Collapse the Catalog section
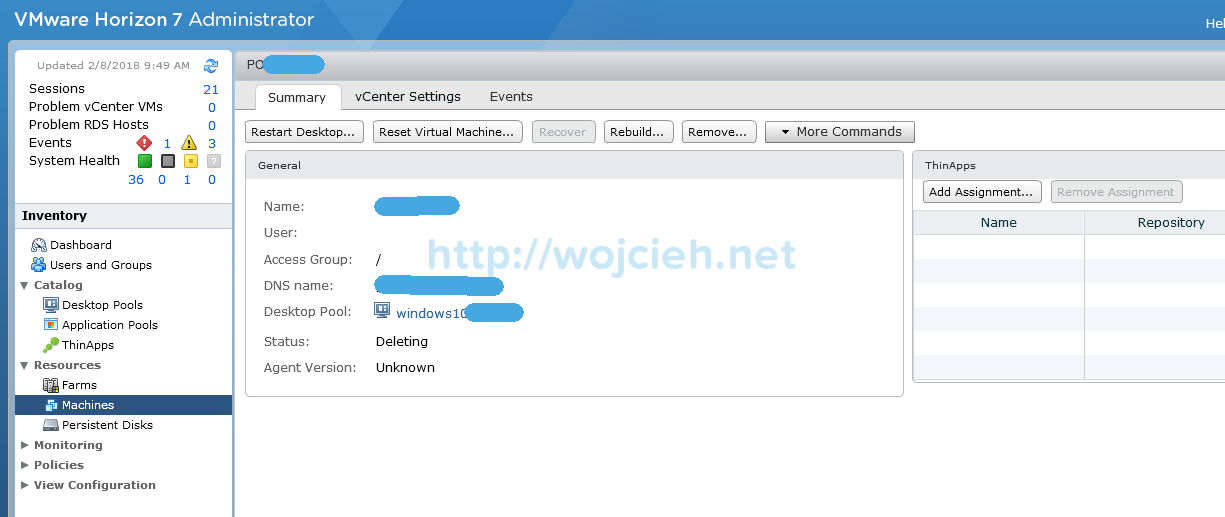 [x=25, y=285]
